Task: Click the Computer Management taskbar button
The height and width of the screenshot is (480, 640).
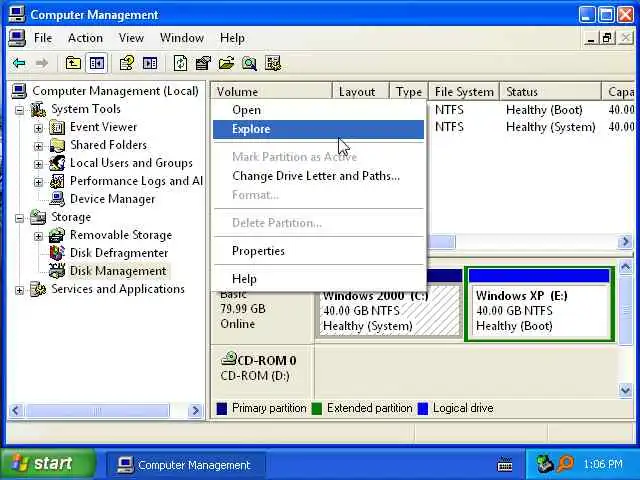Action: [186, 465]
